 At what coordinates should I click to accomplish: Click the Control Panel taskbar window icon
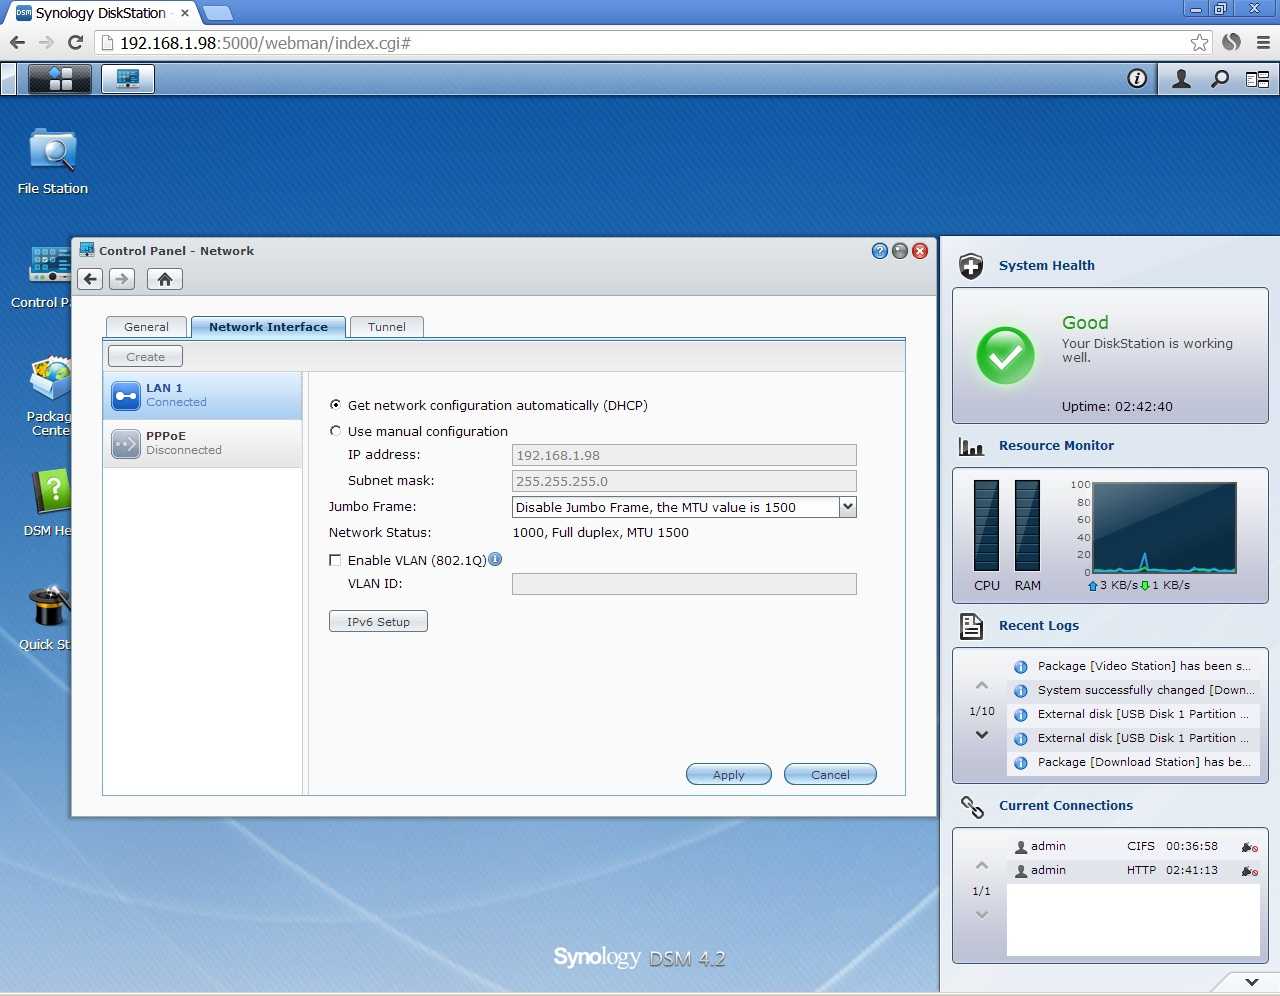point(128,79)
